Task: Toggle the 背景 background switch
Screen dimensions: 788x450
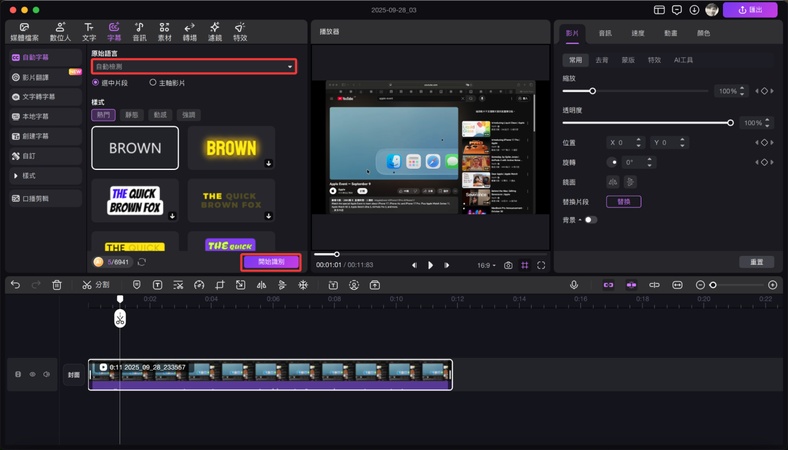Action: pyautogui.click(x=590, y=219)
